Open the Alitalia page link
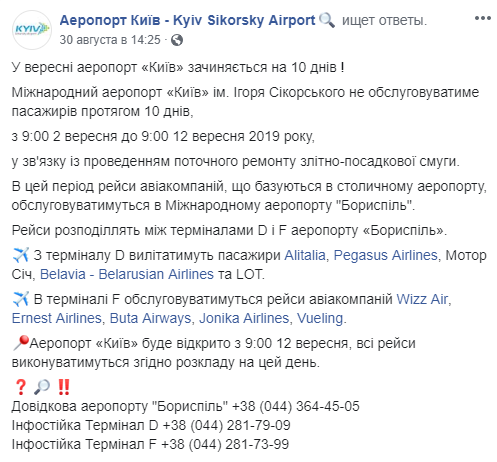The width and height of the screenshot is (497, 462). pyautogui.click(x=305, y=255)
